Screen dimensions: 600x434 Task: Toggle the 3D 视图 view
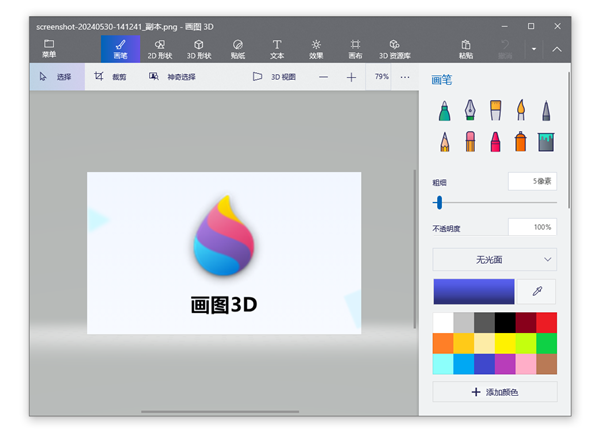(x=274, y=77)
